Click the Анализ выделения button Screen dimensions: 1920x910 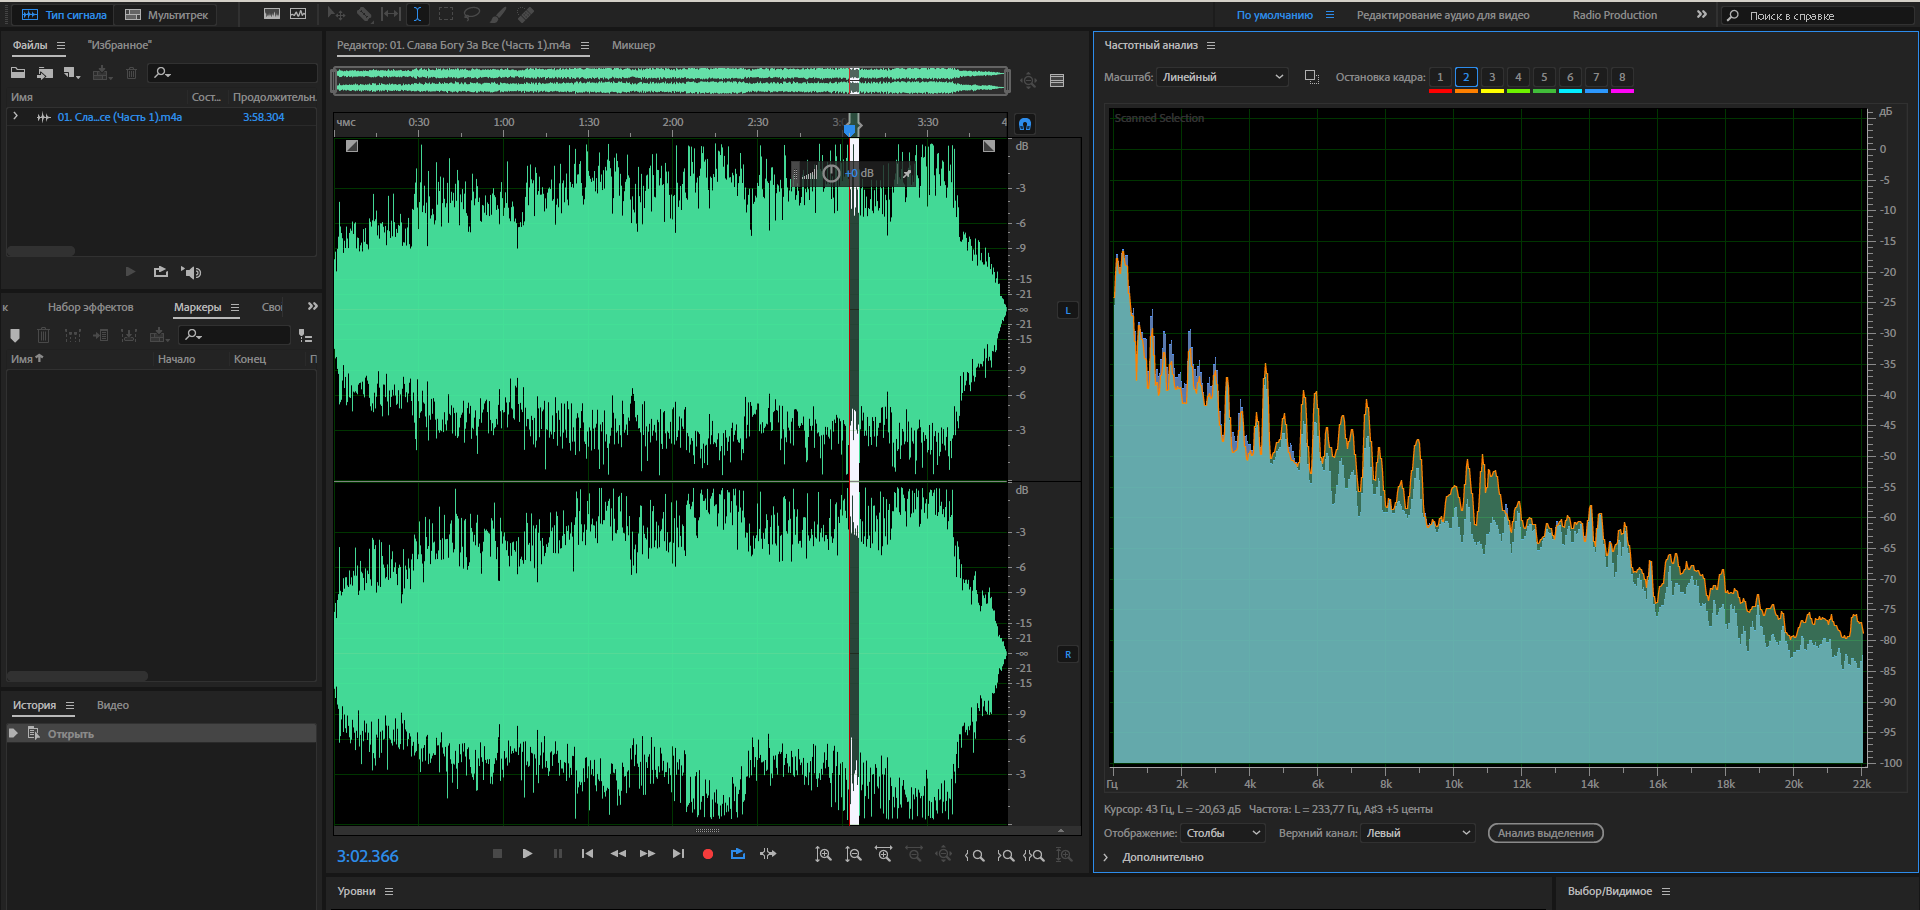[1545, 833]
